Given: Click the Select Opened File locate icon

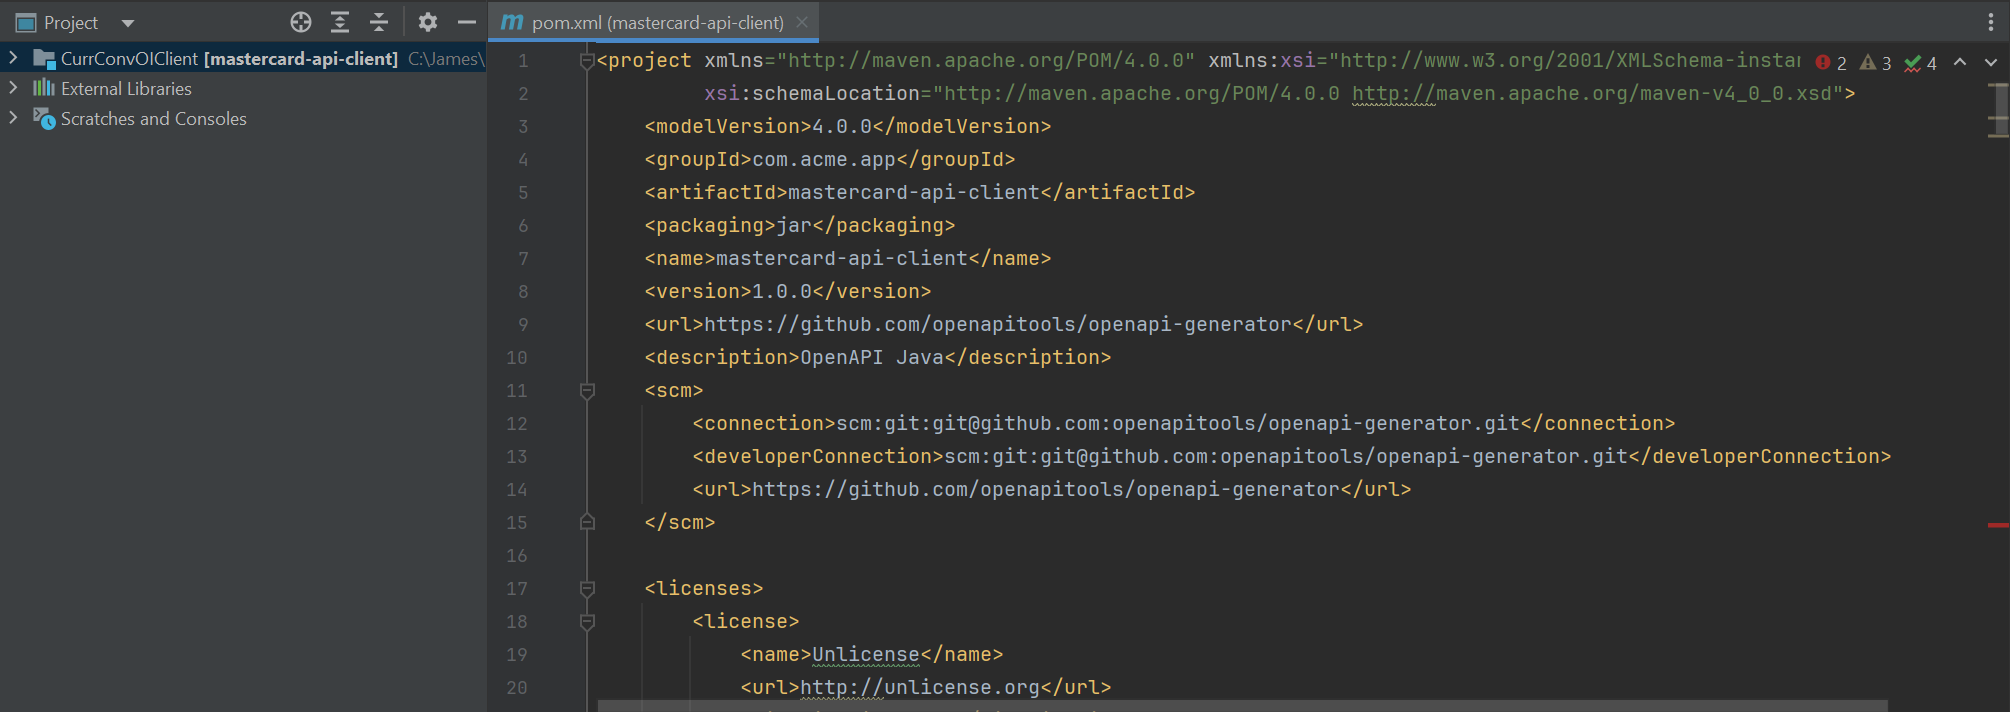Looking at the screenshot, I should pos(301,22).
